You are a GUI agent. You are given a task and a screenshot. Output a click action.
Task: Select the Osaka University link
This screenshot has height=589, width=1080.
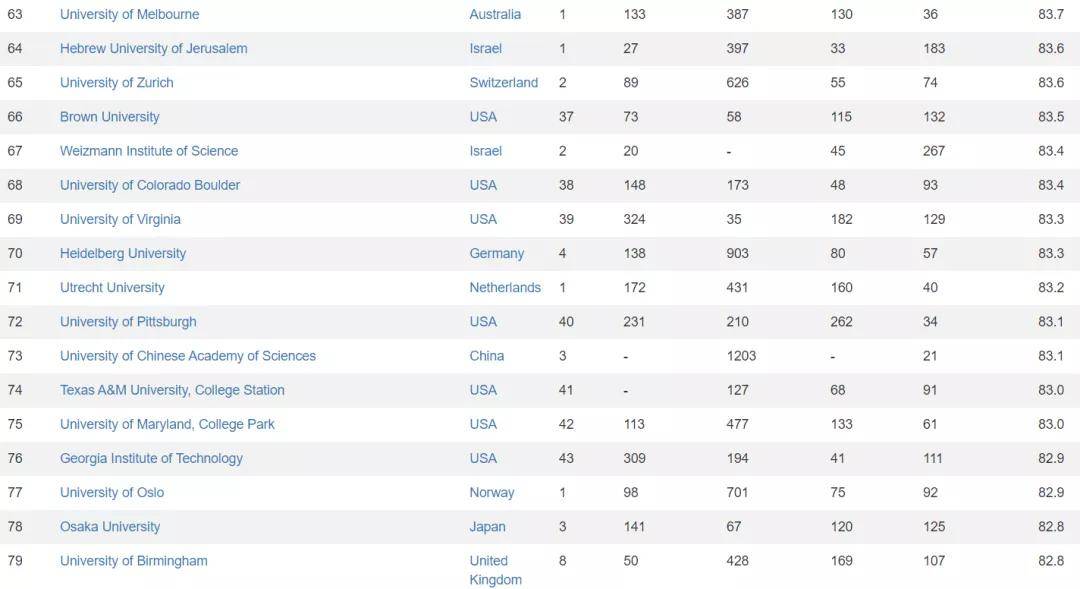[x=110, y=527]
